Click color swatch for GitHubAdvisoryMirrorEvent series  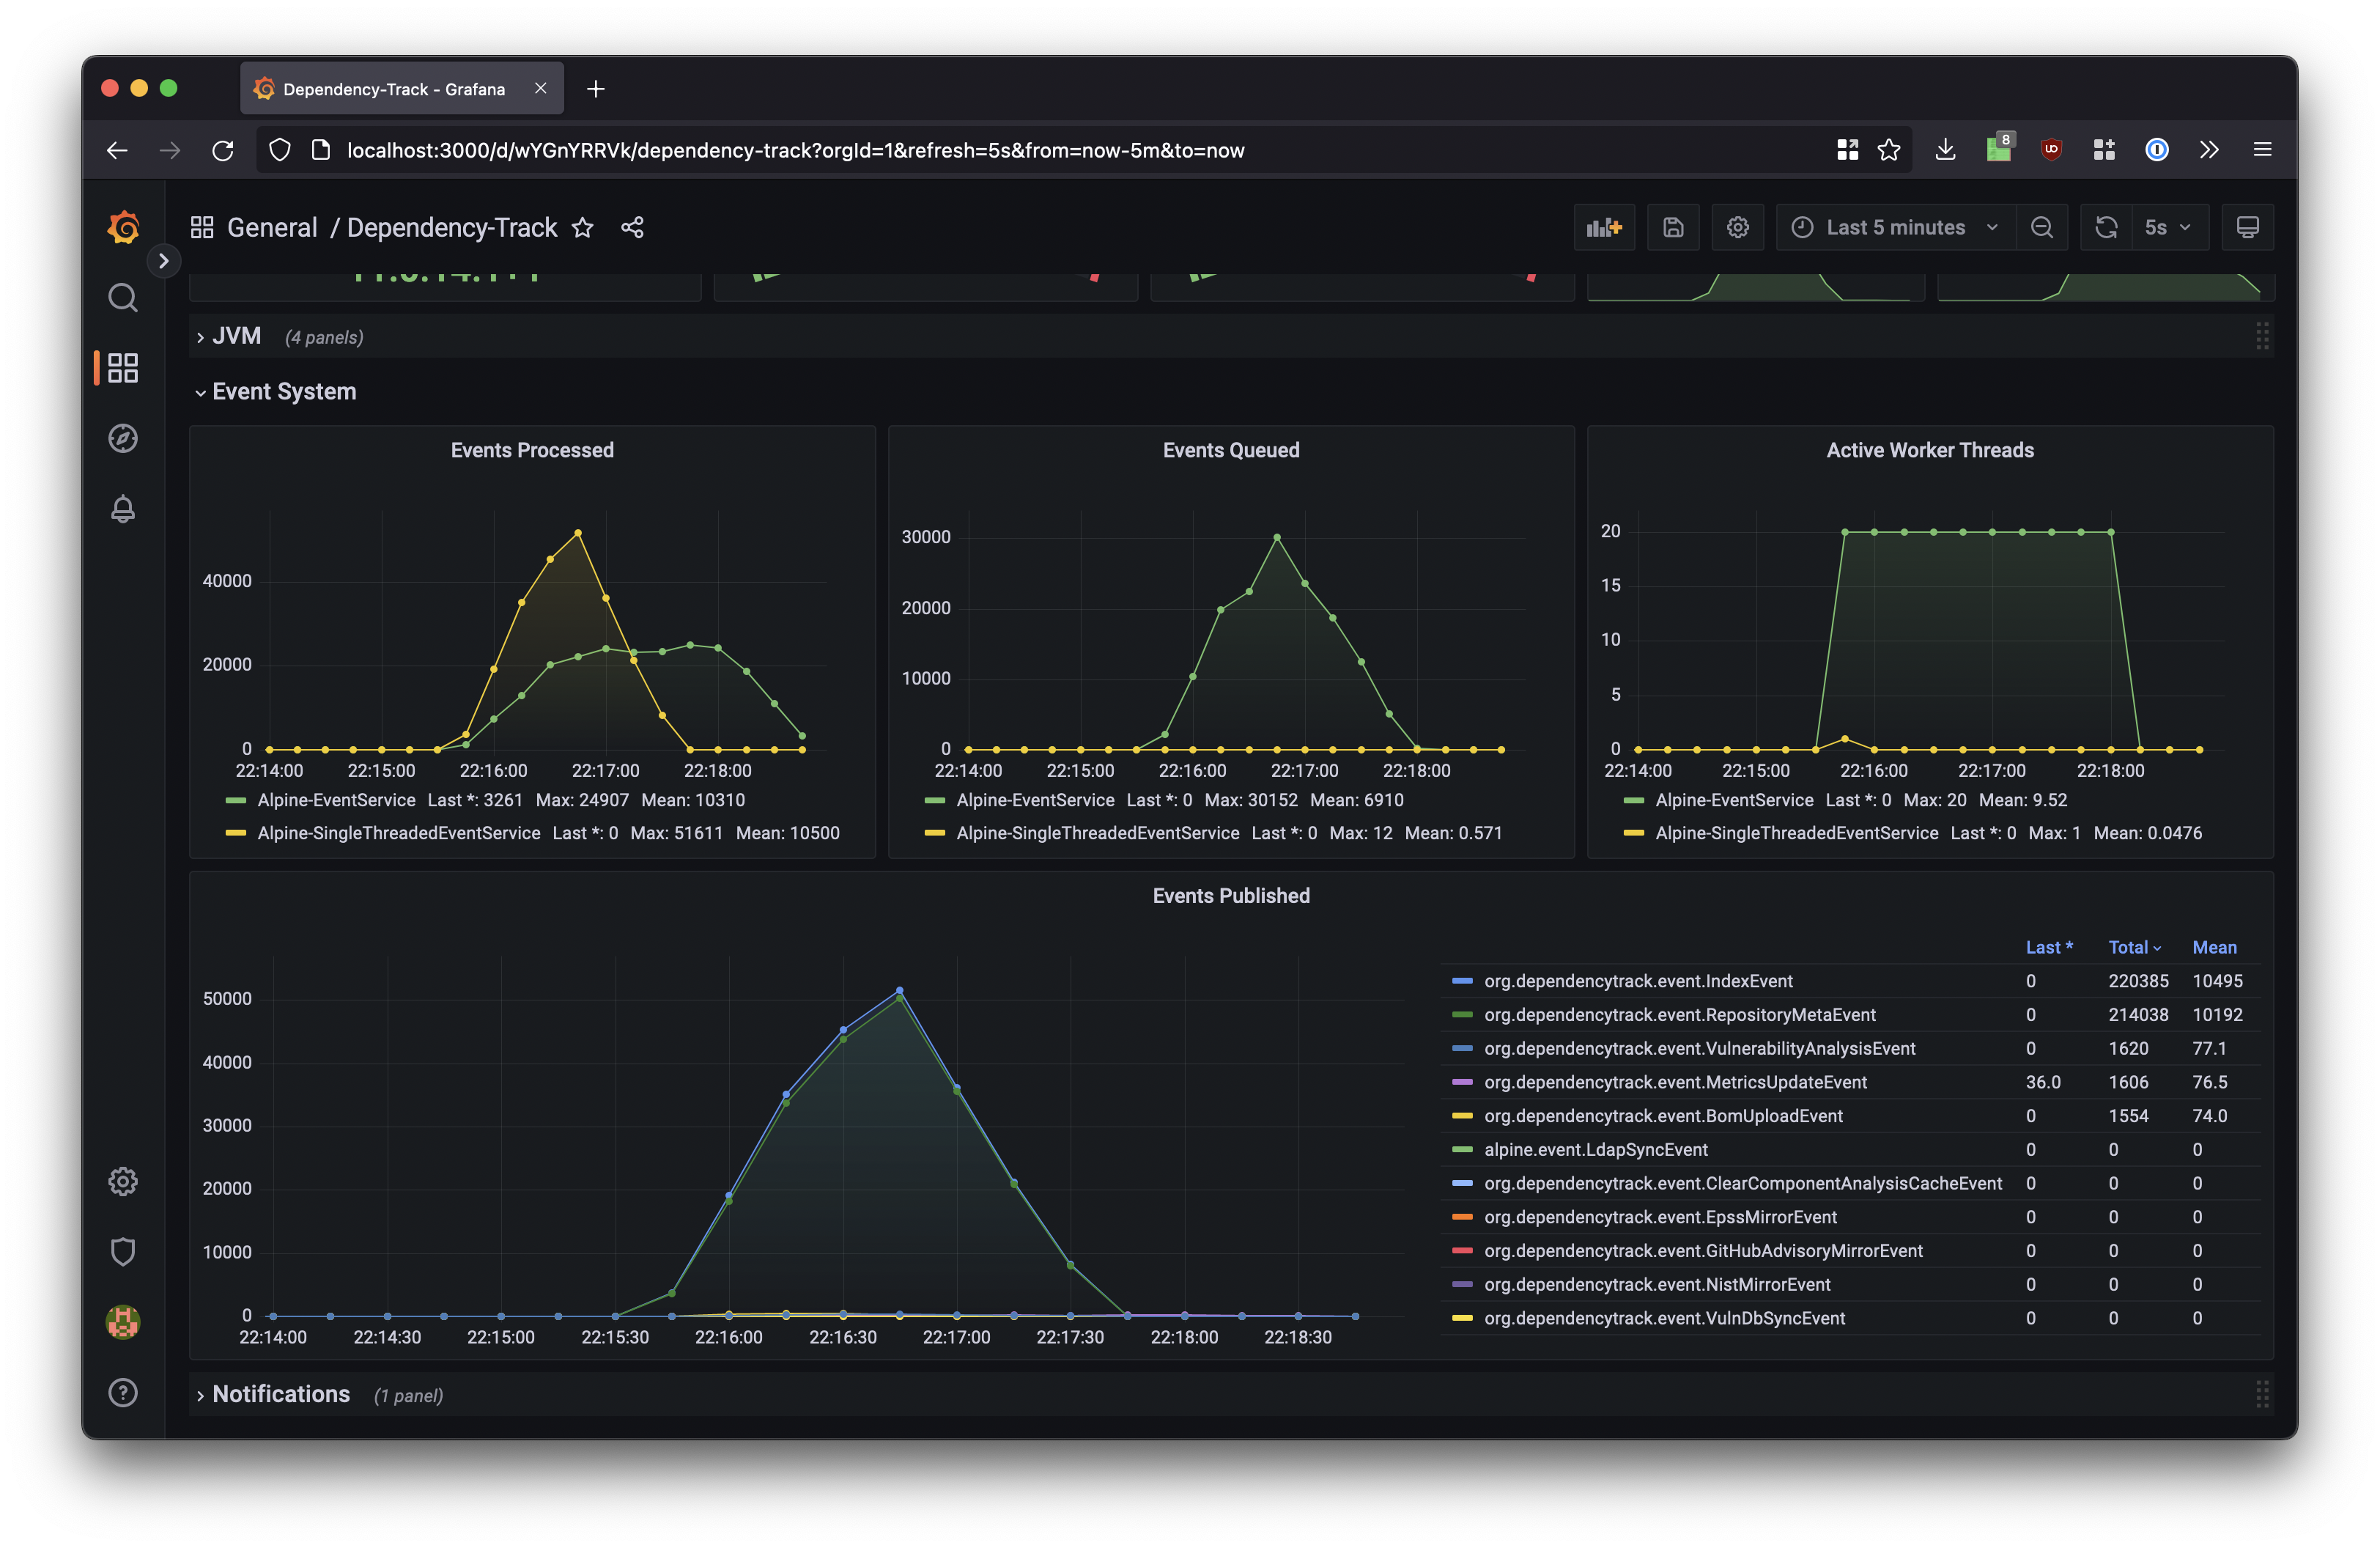1462,1251
